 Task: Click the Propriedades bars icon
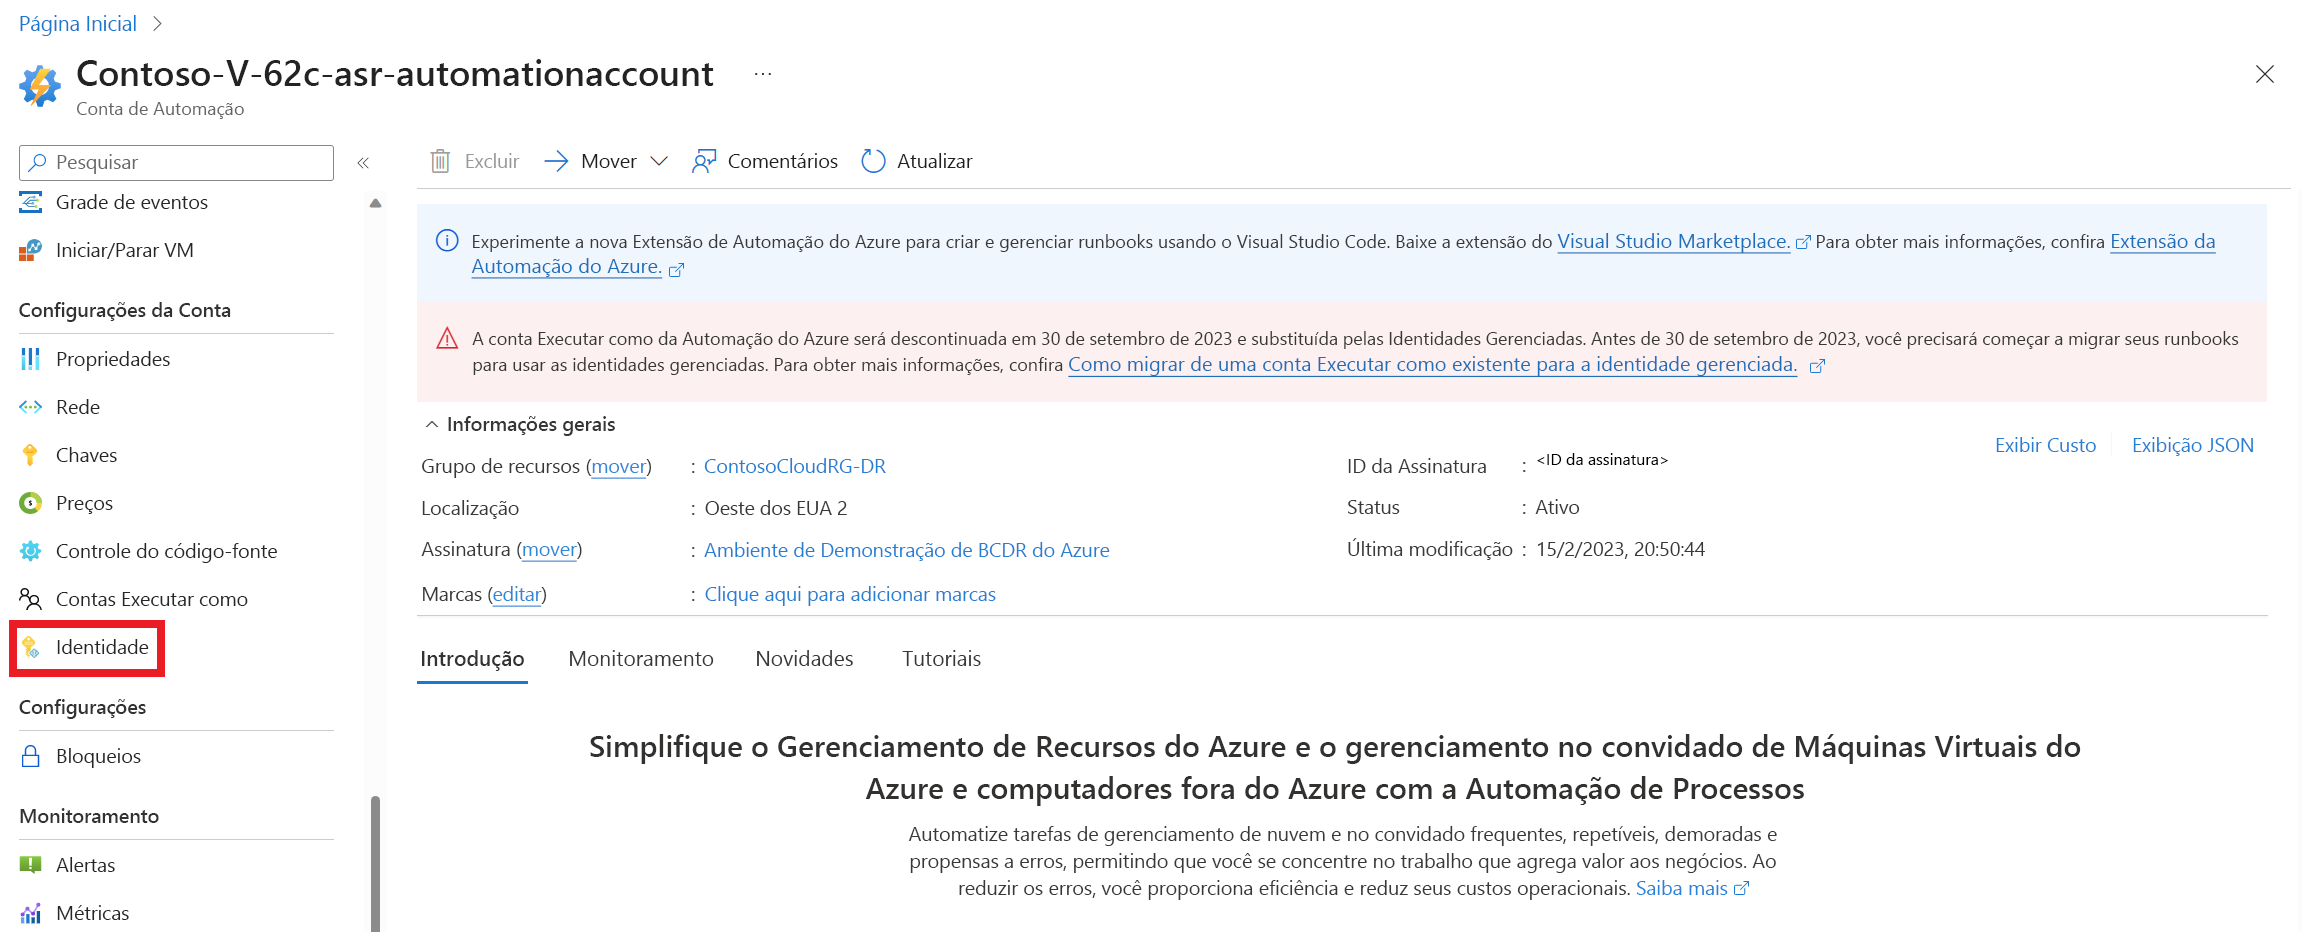click(31, 359)
